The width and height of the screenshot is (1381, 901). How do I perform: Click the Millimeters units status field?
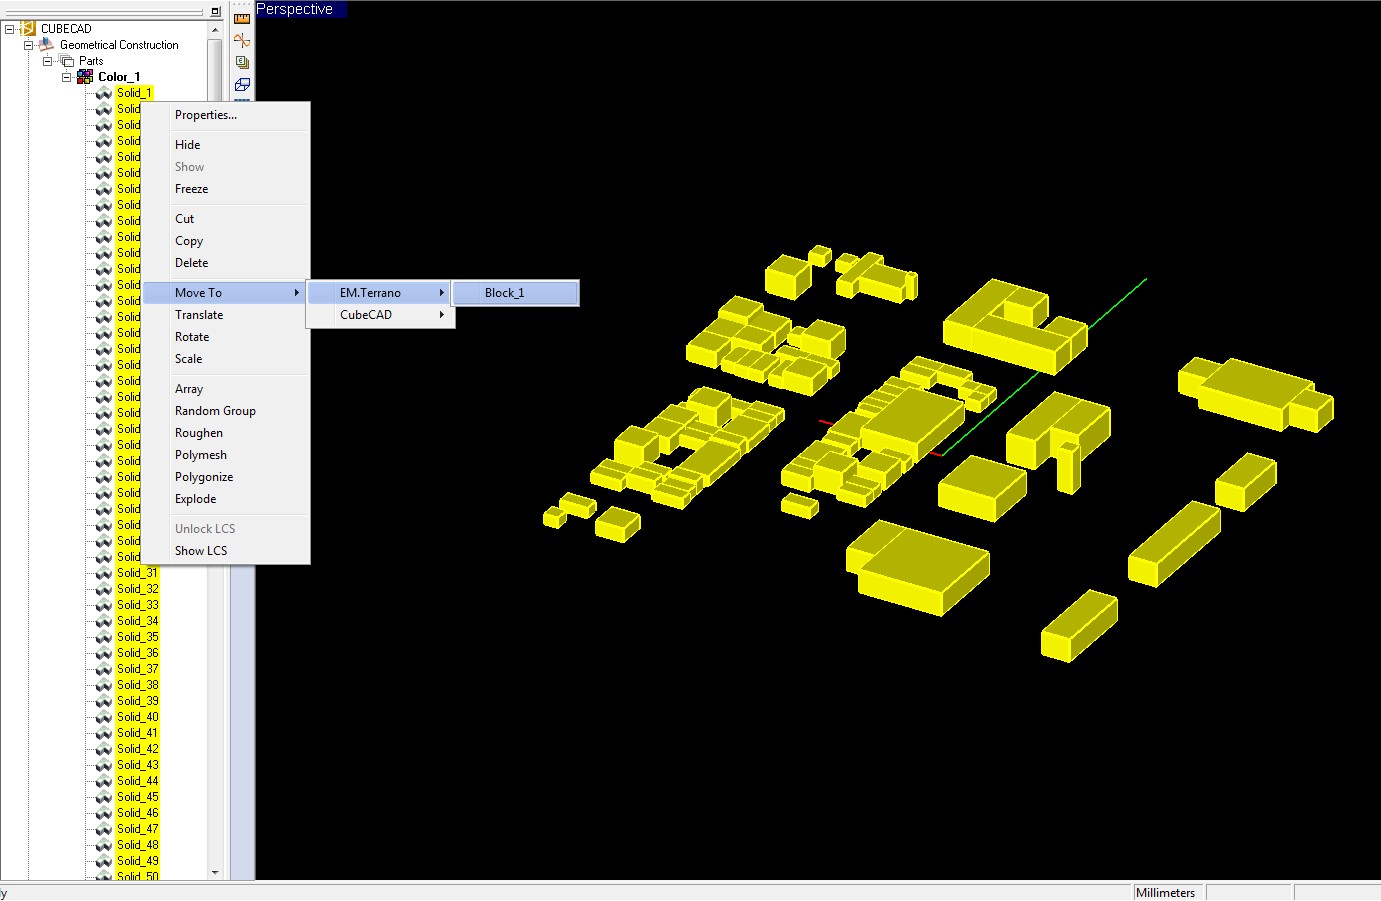coord(1168,893)
